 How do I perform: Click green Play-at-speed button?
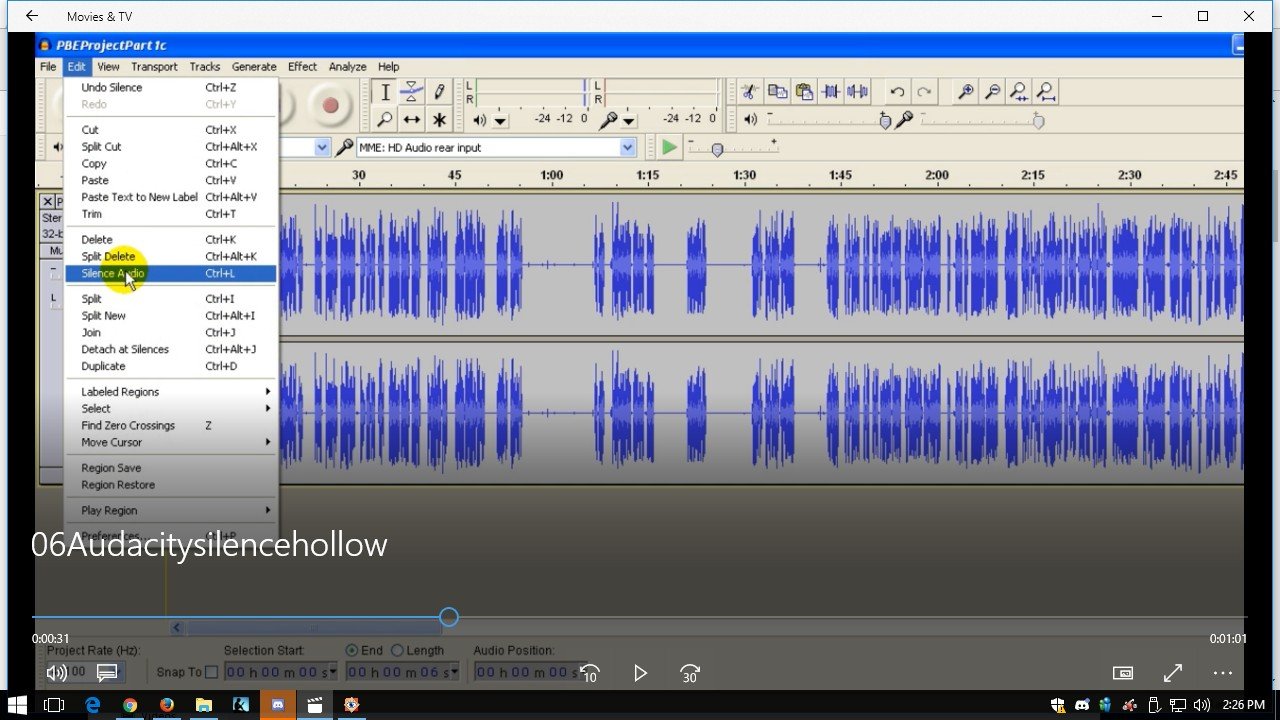669,147
